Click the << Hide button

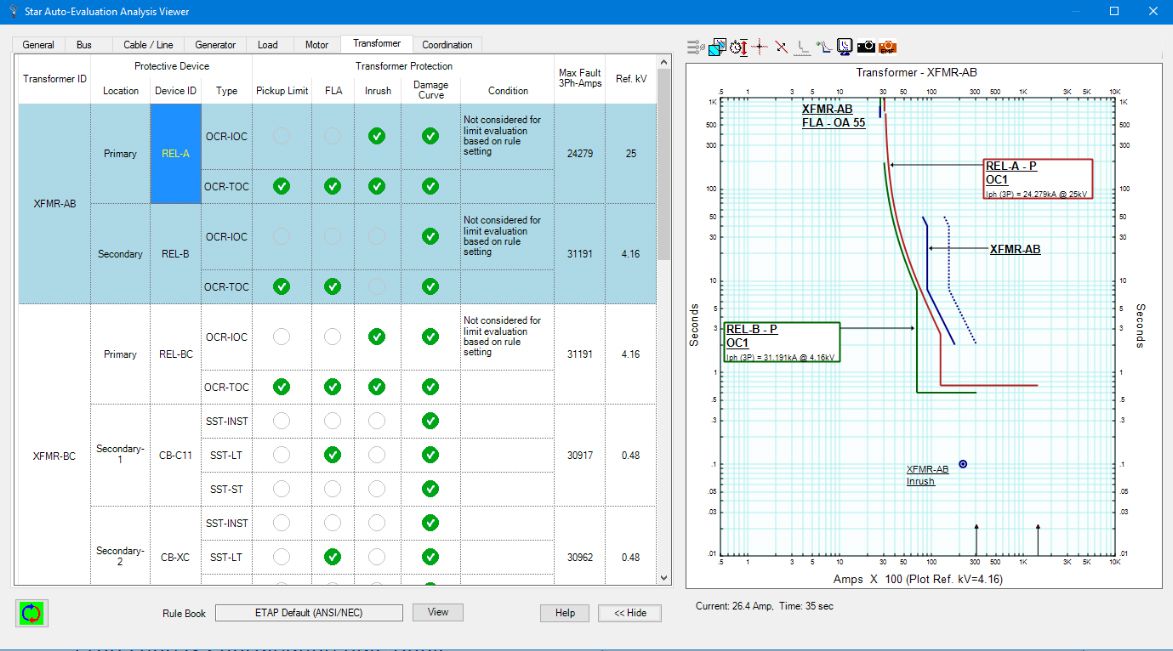point(629,613)
